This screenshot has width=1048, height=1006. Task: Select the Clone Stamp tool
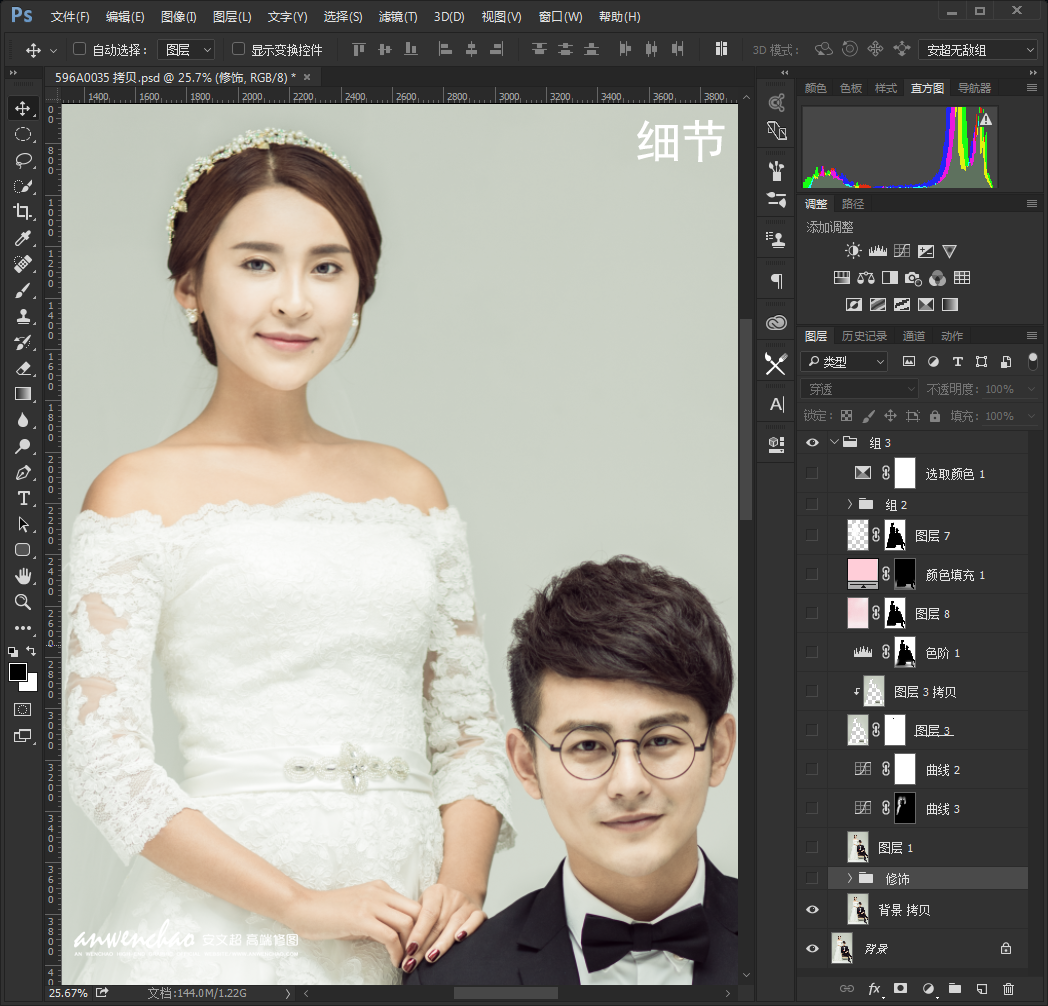pyautogui.click(x=23, y=316)
